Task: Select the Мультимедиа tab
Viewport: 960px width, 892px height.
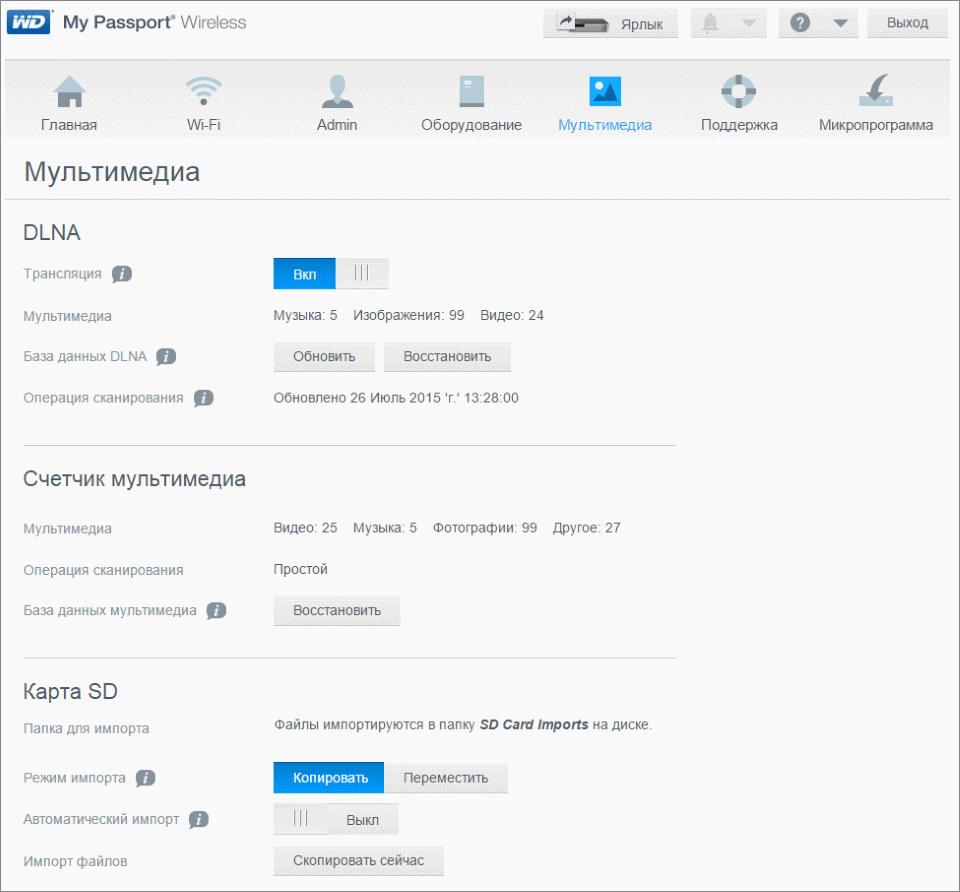Action: 604,103
